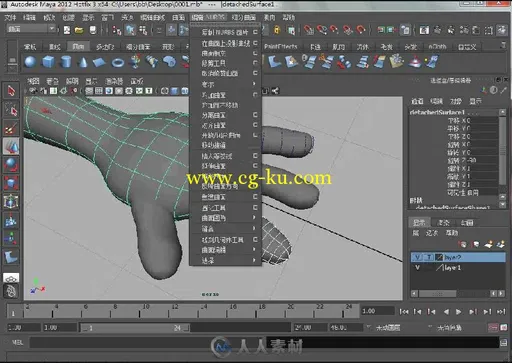Switch to the PaintEffects shelf tab
The image size is (512, 363).
[x=281, y=47]
